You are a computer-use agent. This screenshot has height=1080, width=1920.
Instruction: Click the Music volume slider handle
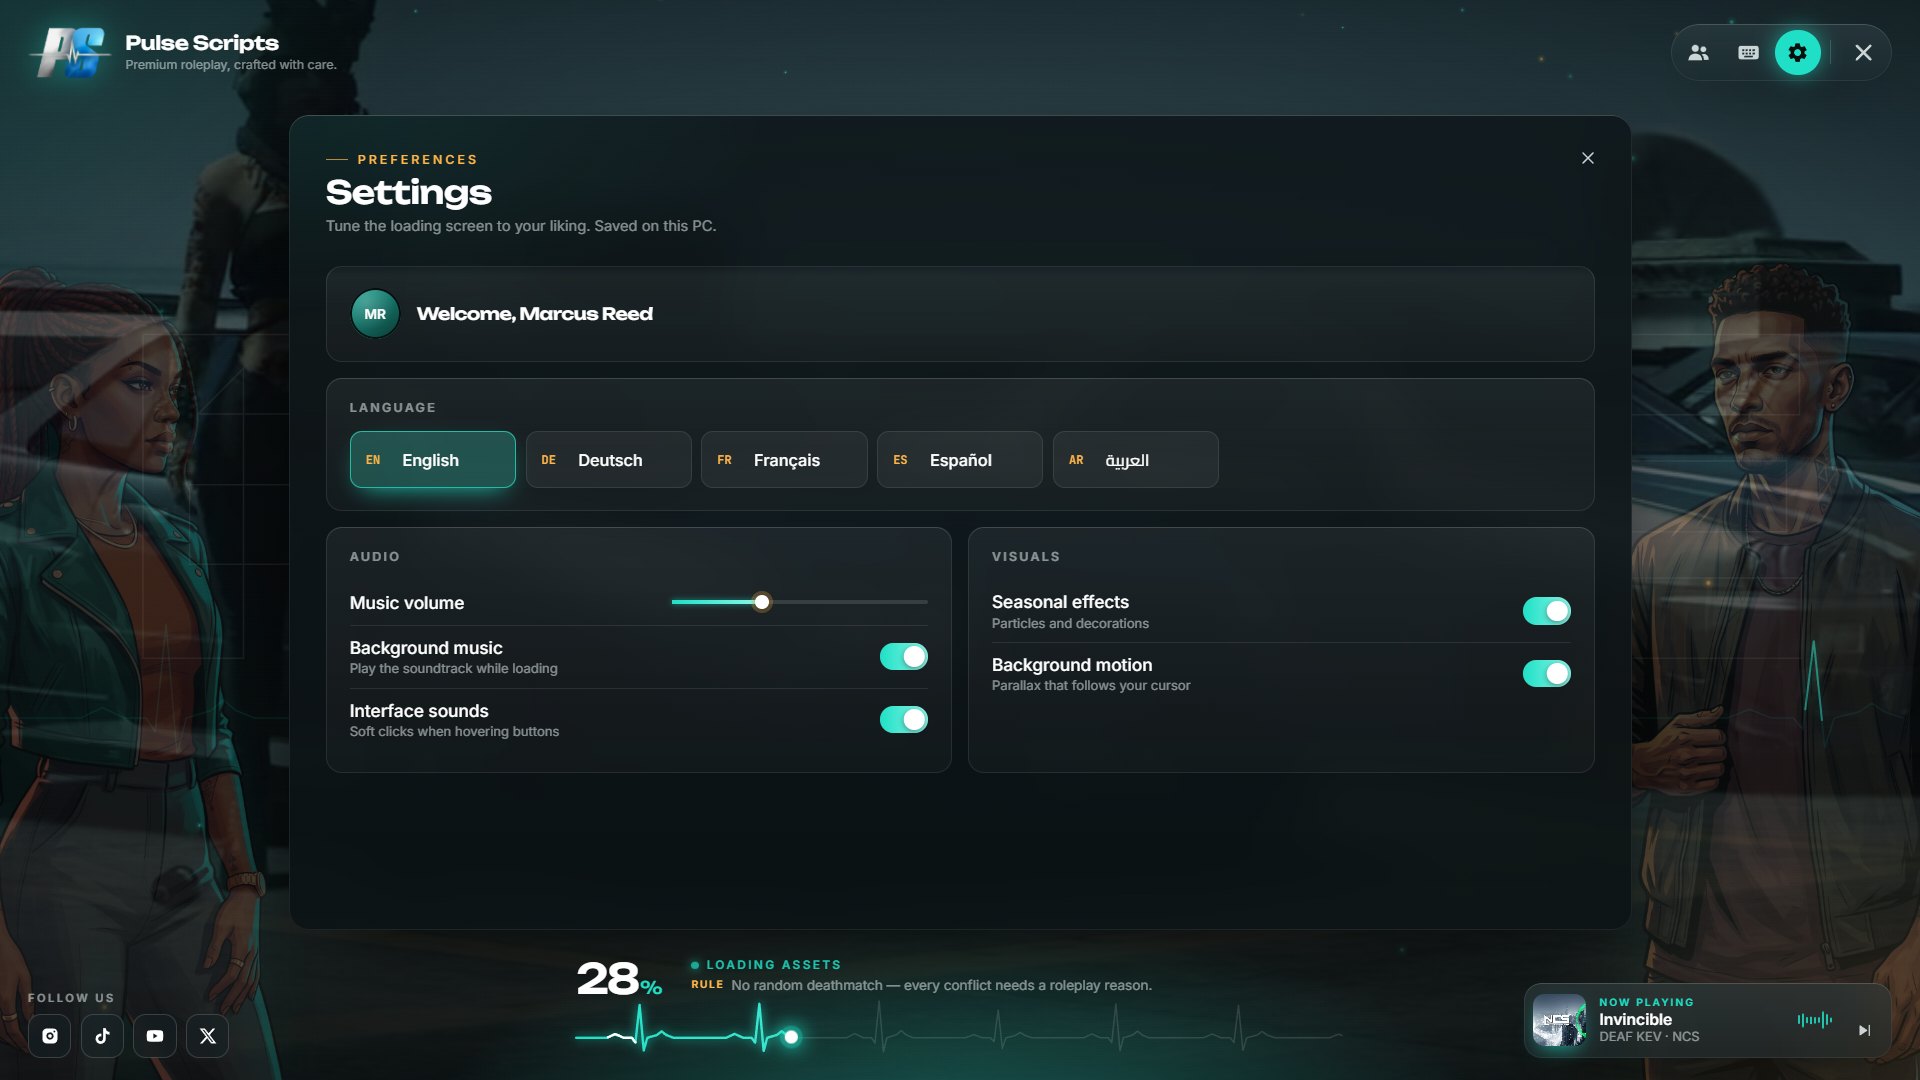click(762, 602)
